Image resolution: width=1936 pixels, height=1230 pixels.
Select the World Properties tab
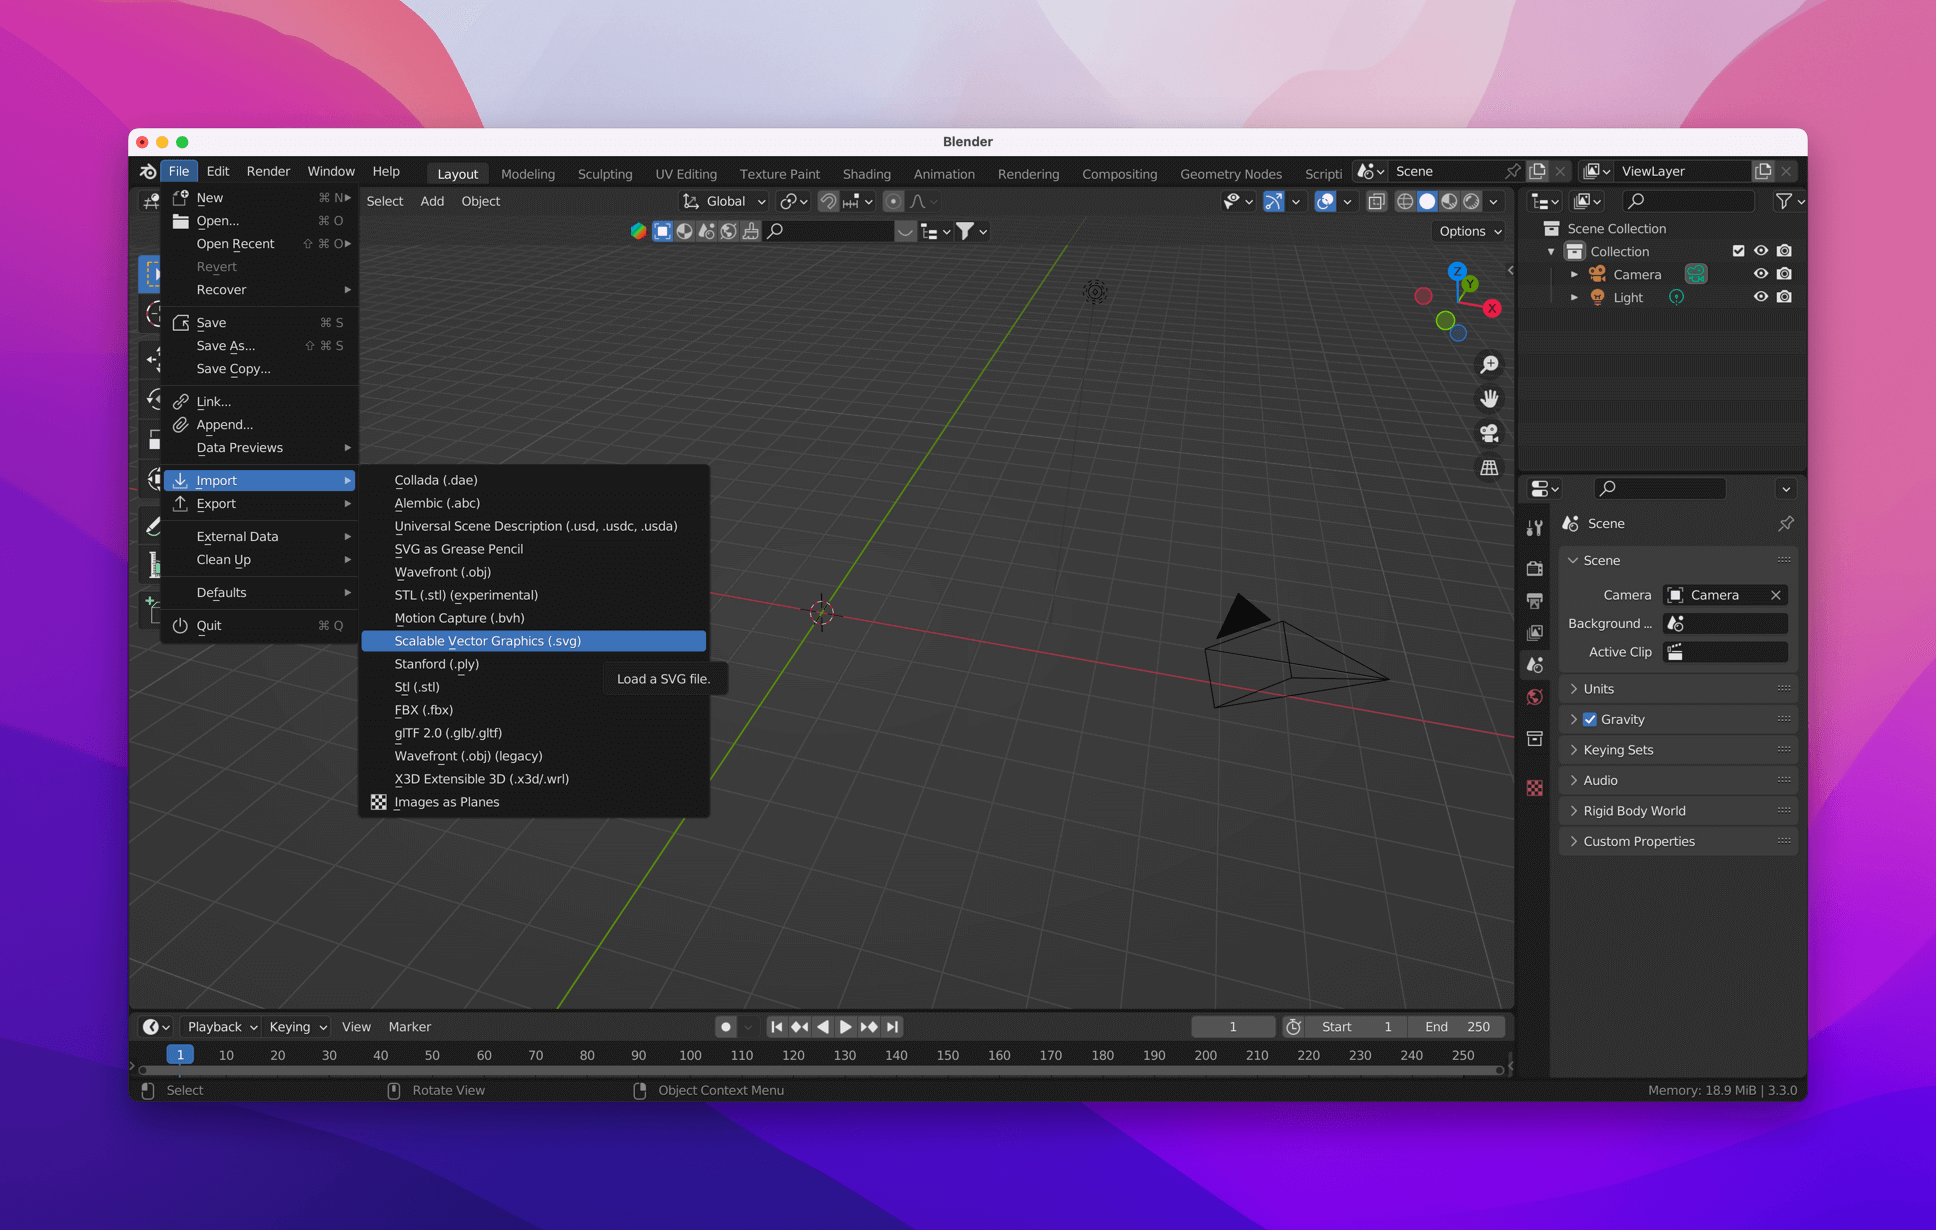(1537, 697)
